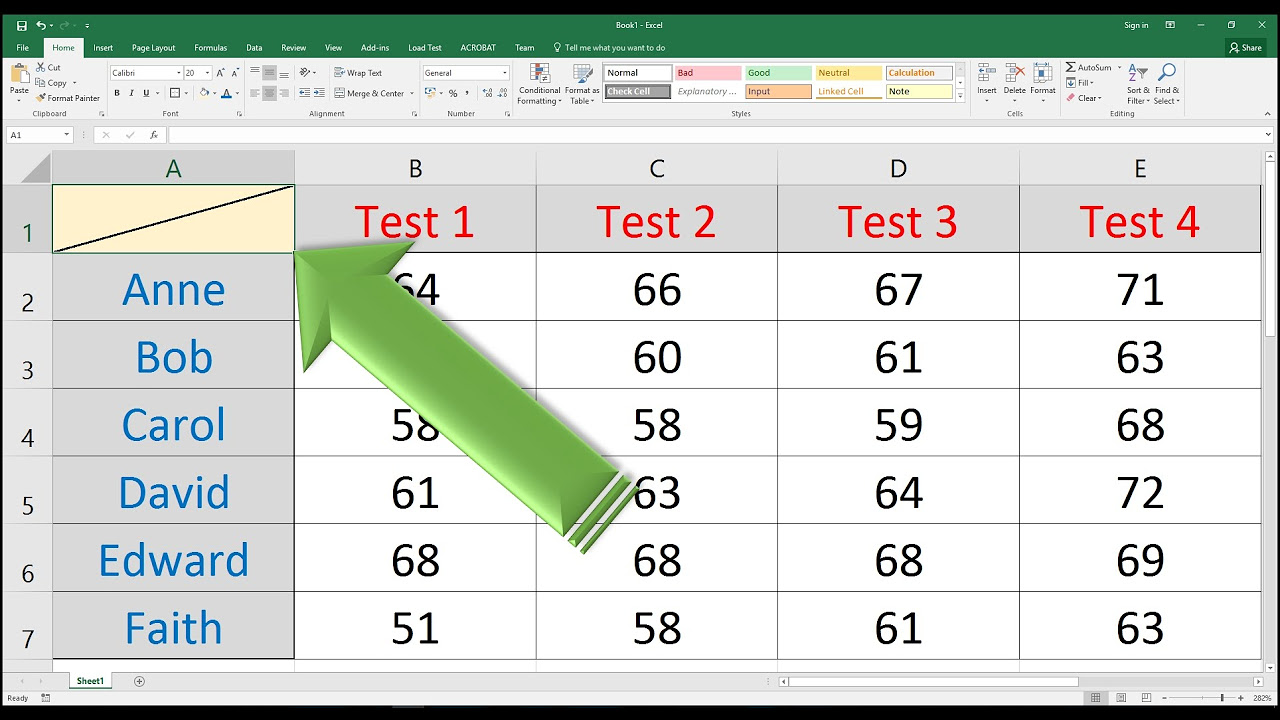Image resolution: width=1280 pixels, height=720 pixels.
Task: Toggle Bold formatting
Action: point(117,93)
